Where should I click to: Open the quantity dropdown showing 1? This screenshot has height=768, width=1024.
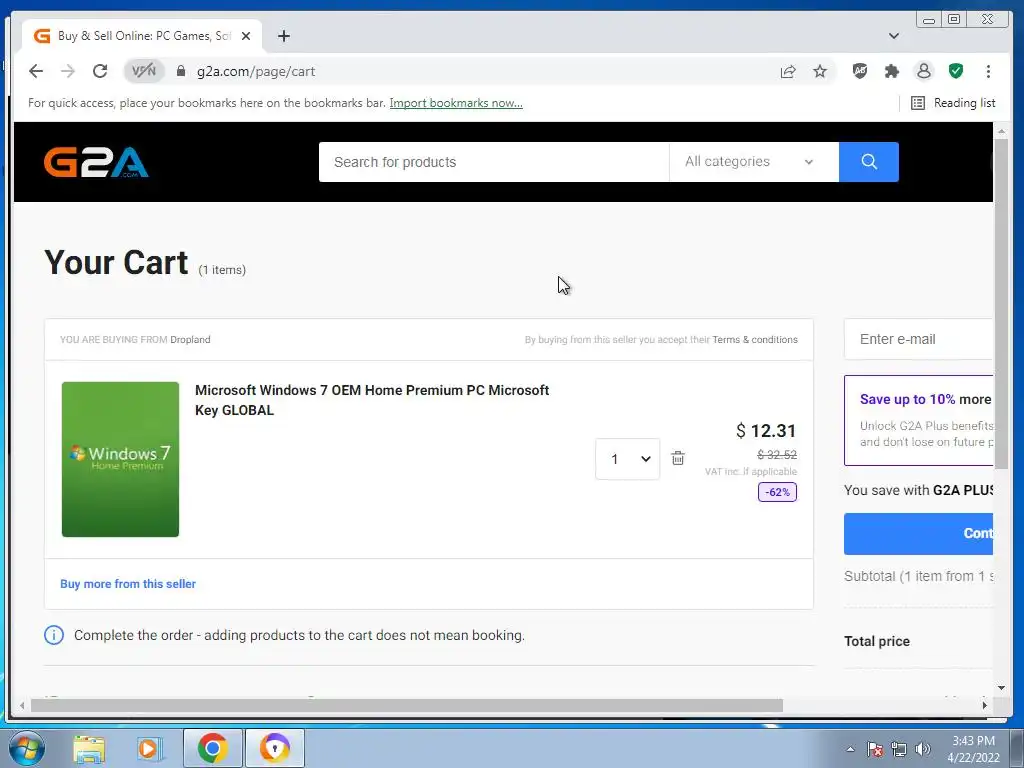pyautogui.click(x=627, y=458)
